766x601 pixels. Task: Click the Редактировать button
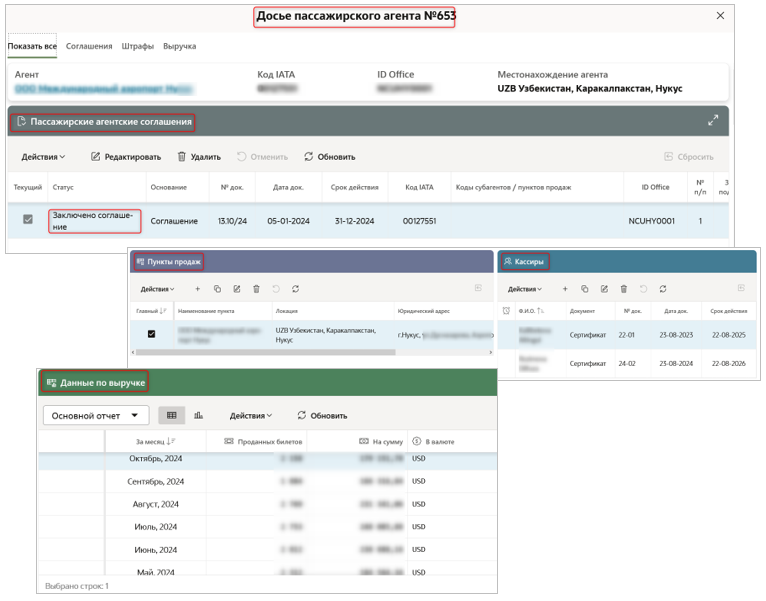pos(126,157)
